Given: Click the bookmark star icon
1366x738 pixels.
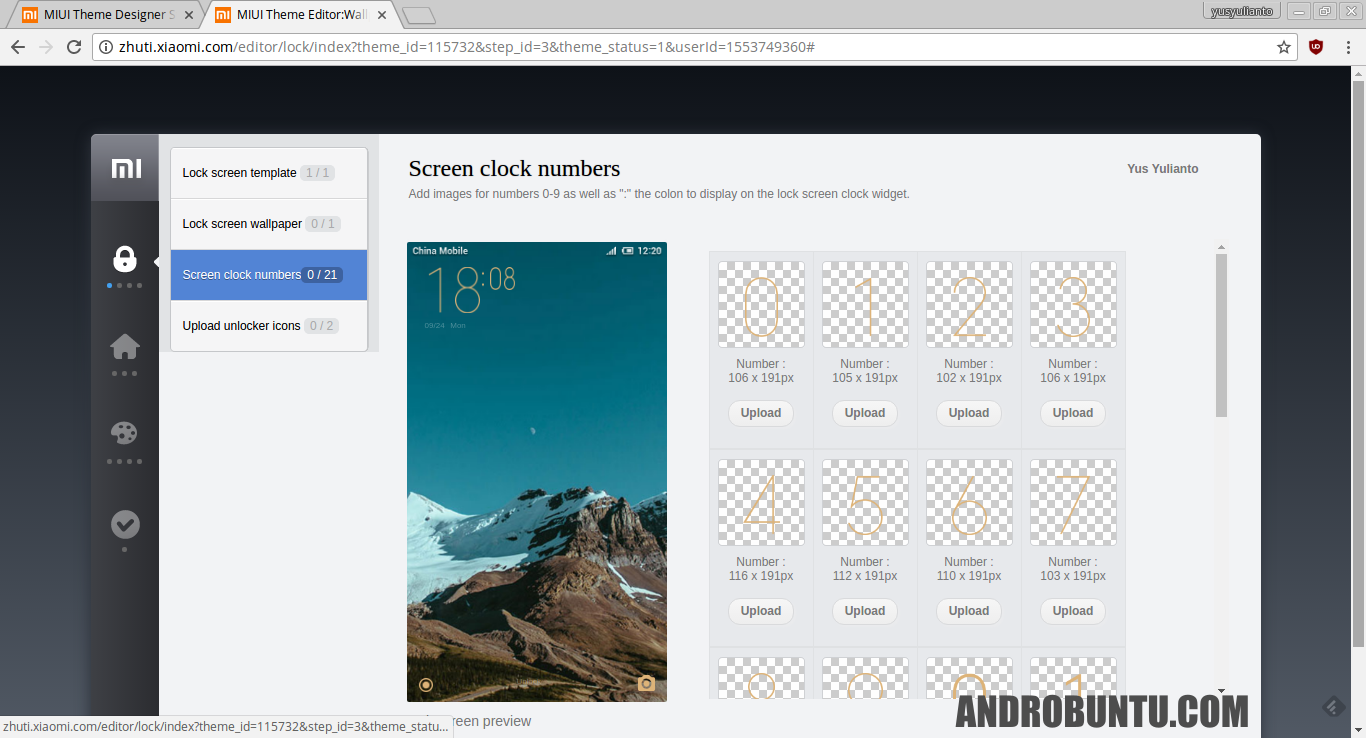Looking at the screenshot, I should pyautogui.click(x=1283, y=46).
